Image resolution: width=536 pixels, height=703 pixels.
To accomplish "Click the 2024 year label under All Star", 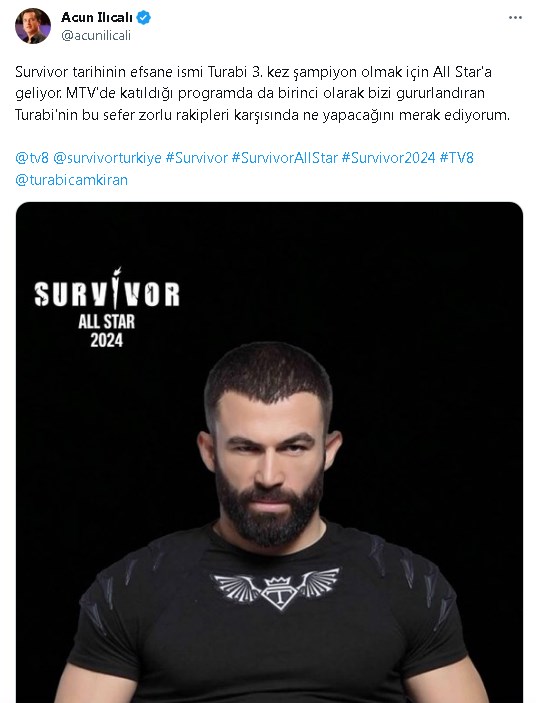I will tap(107, 340).
